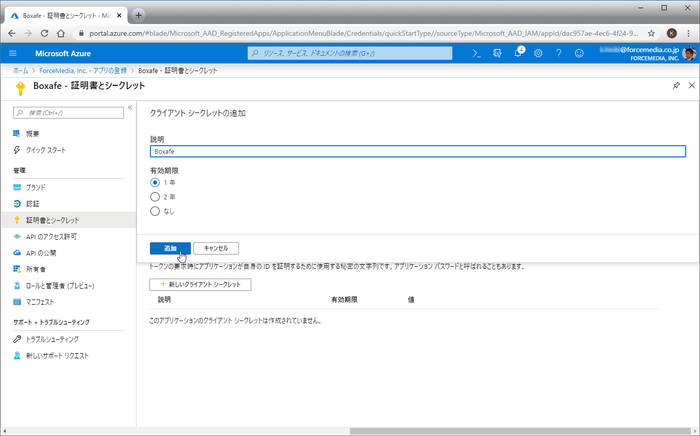Screen dimensions: 700x436
Task: Close the Boxafe blade with X
Action: 692,85
